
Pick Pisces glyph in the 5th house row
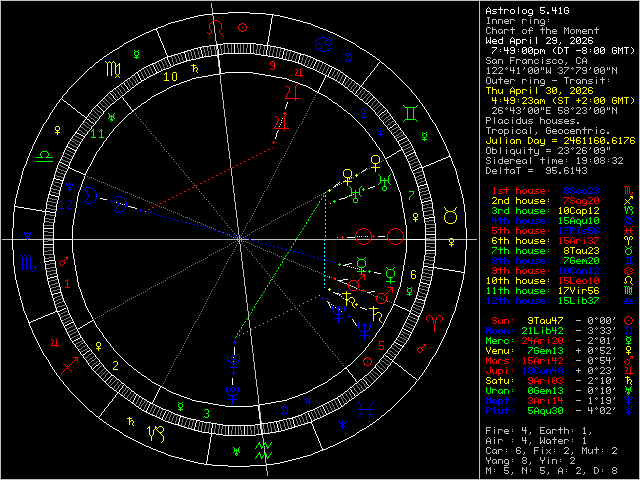coord(629,231)
